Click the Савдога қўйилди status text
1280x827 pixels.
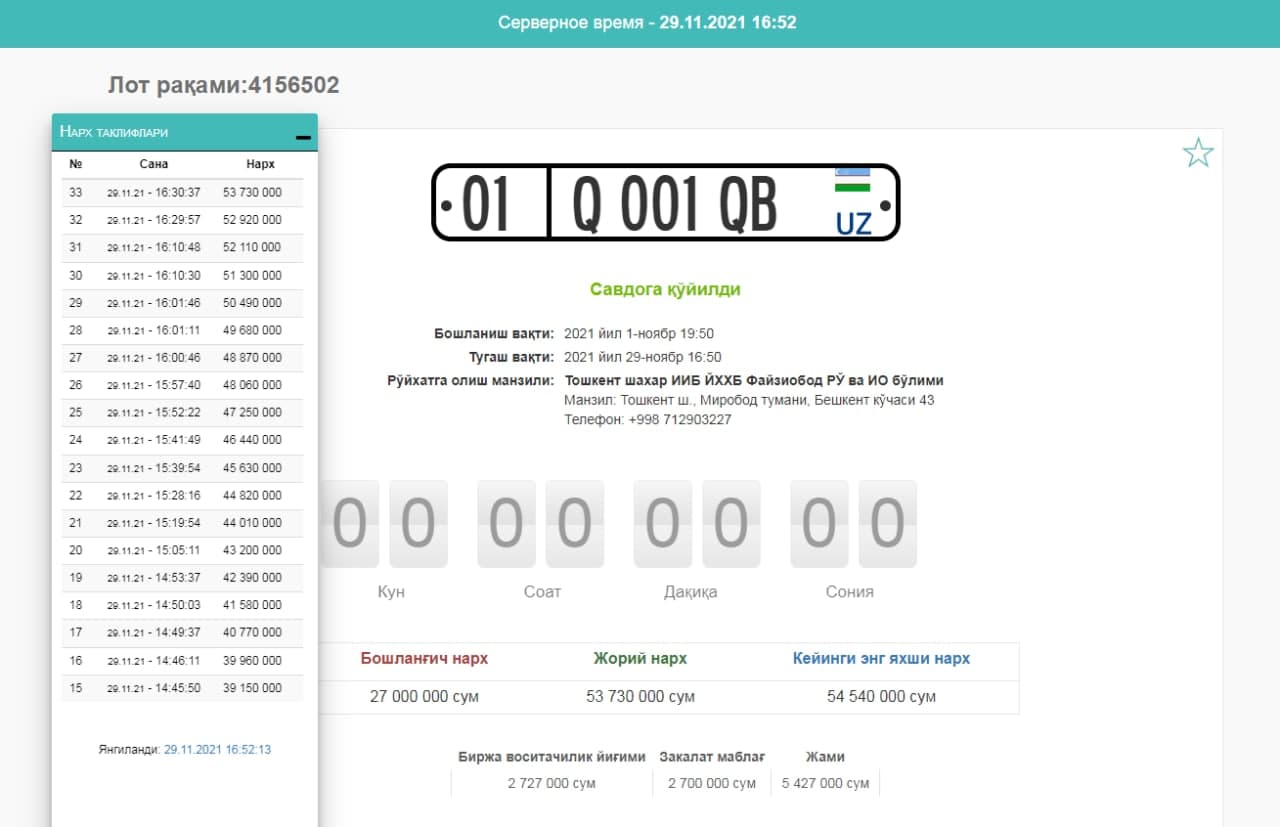[x=665, y=290]
